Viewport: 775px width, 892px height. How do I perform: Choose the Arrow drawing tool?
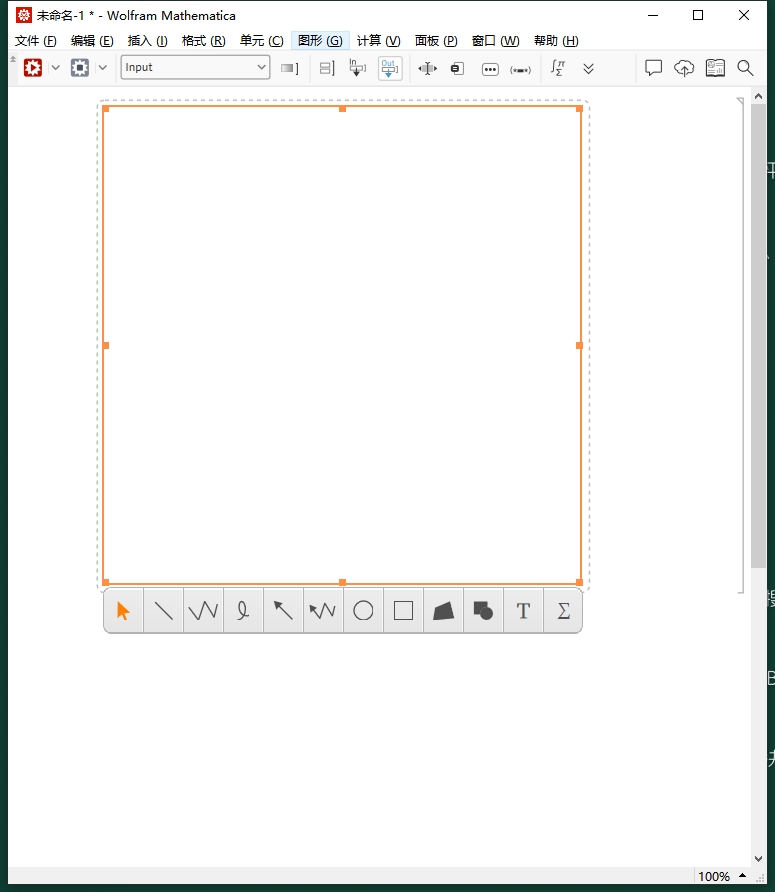(x=283, y=611)
